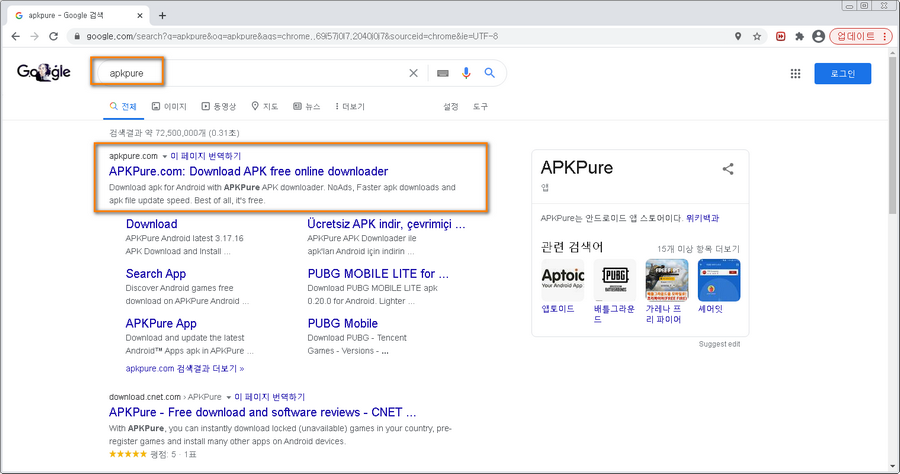Switch to the 지도 tab

coord(265,106)
